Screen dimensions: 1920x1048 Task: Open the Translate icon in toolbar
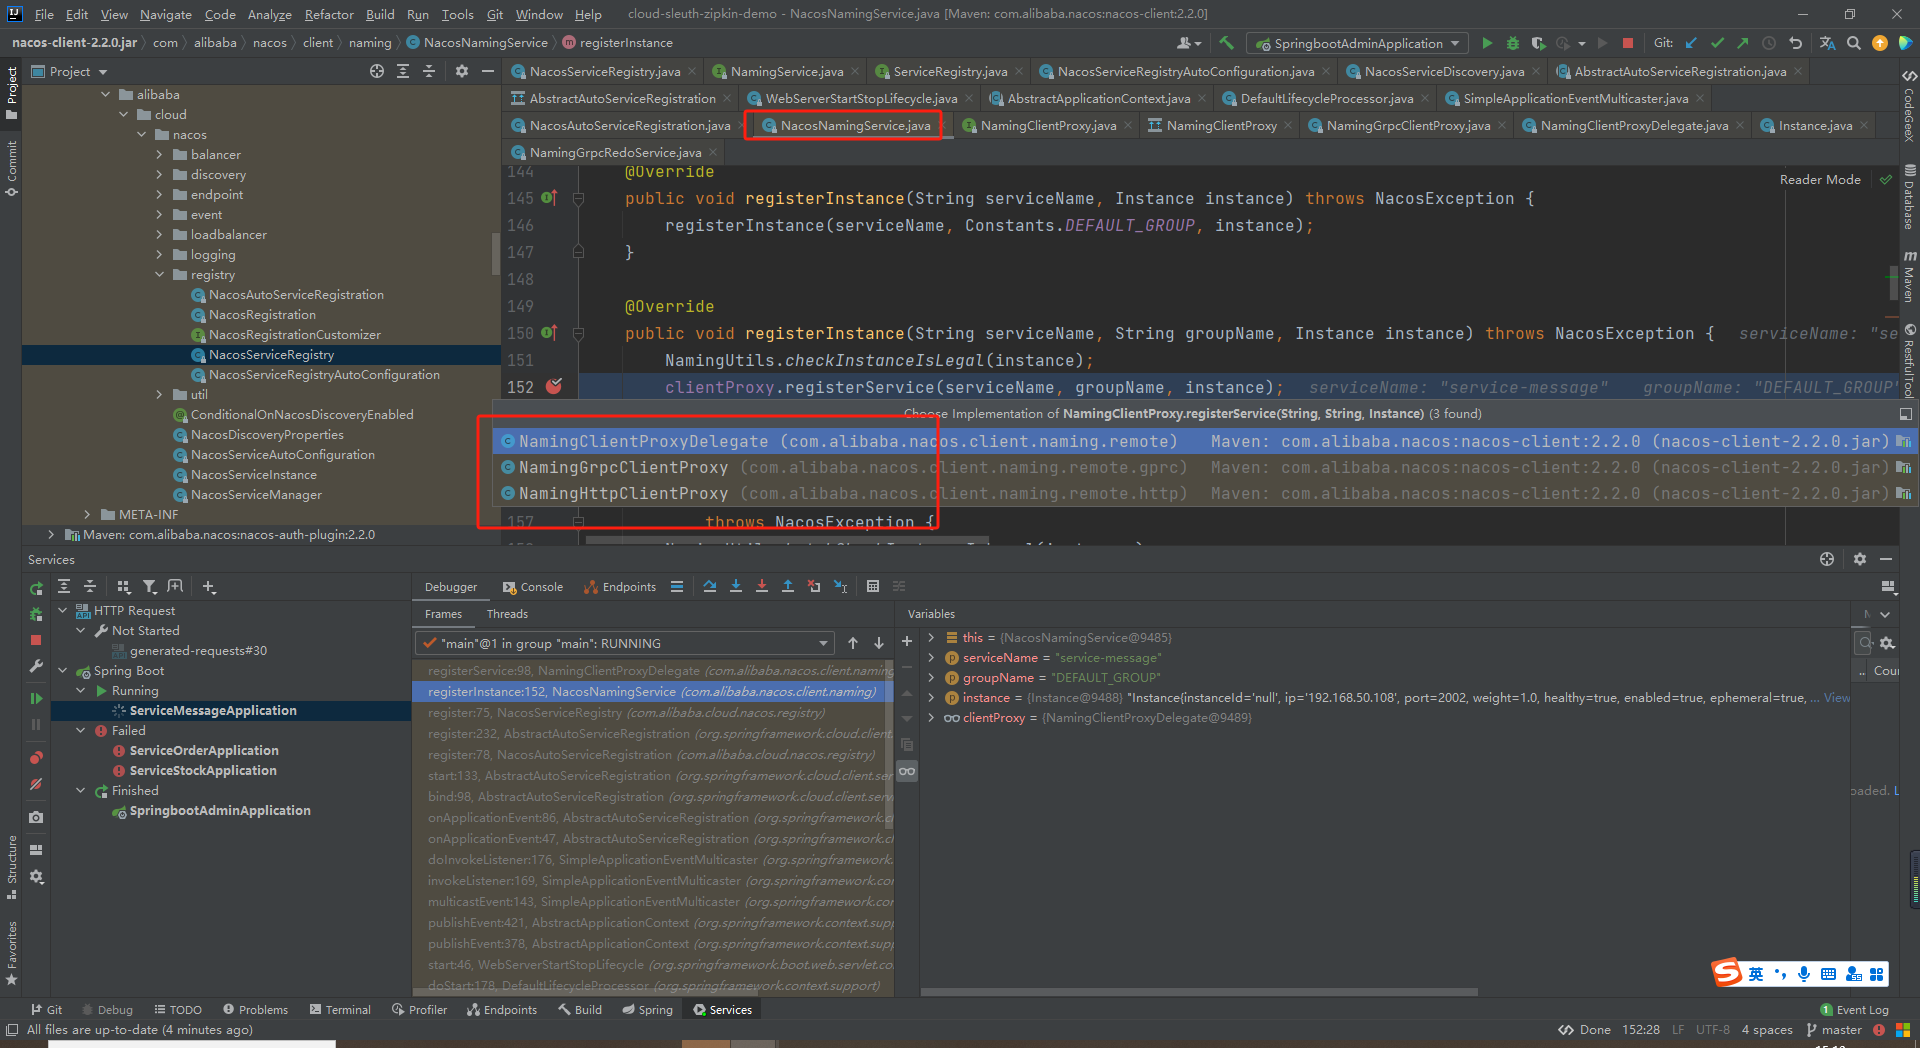point(1828,43)
